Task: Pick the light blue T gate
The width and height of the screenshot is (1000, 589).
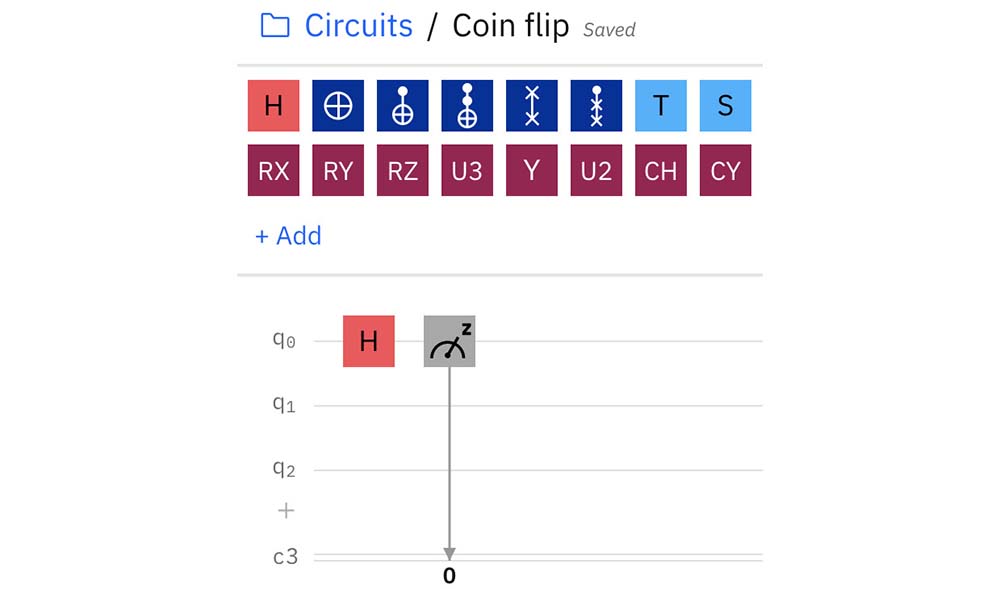Action: click(661, 106)
